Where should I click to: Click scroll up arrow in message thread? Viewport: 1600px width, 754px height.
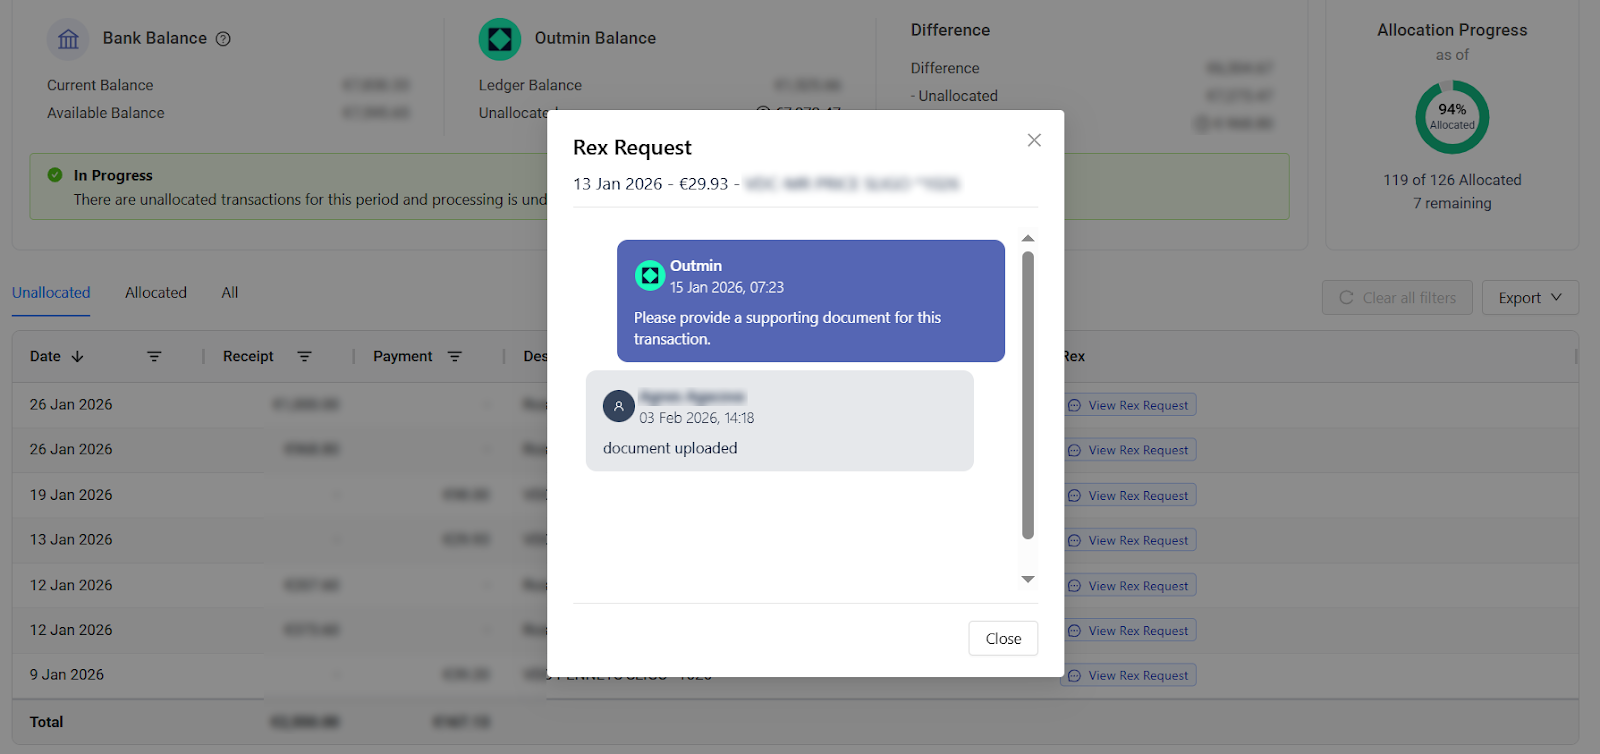coord(1028,238)
